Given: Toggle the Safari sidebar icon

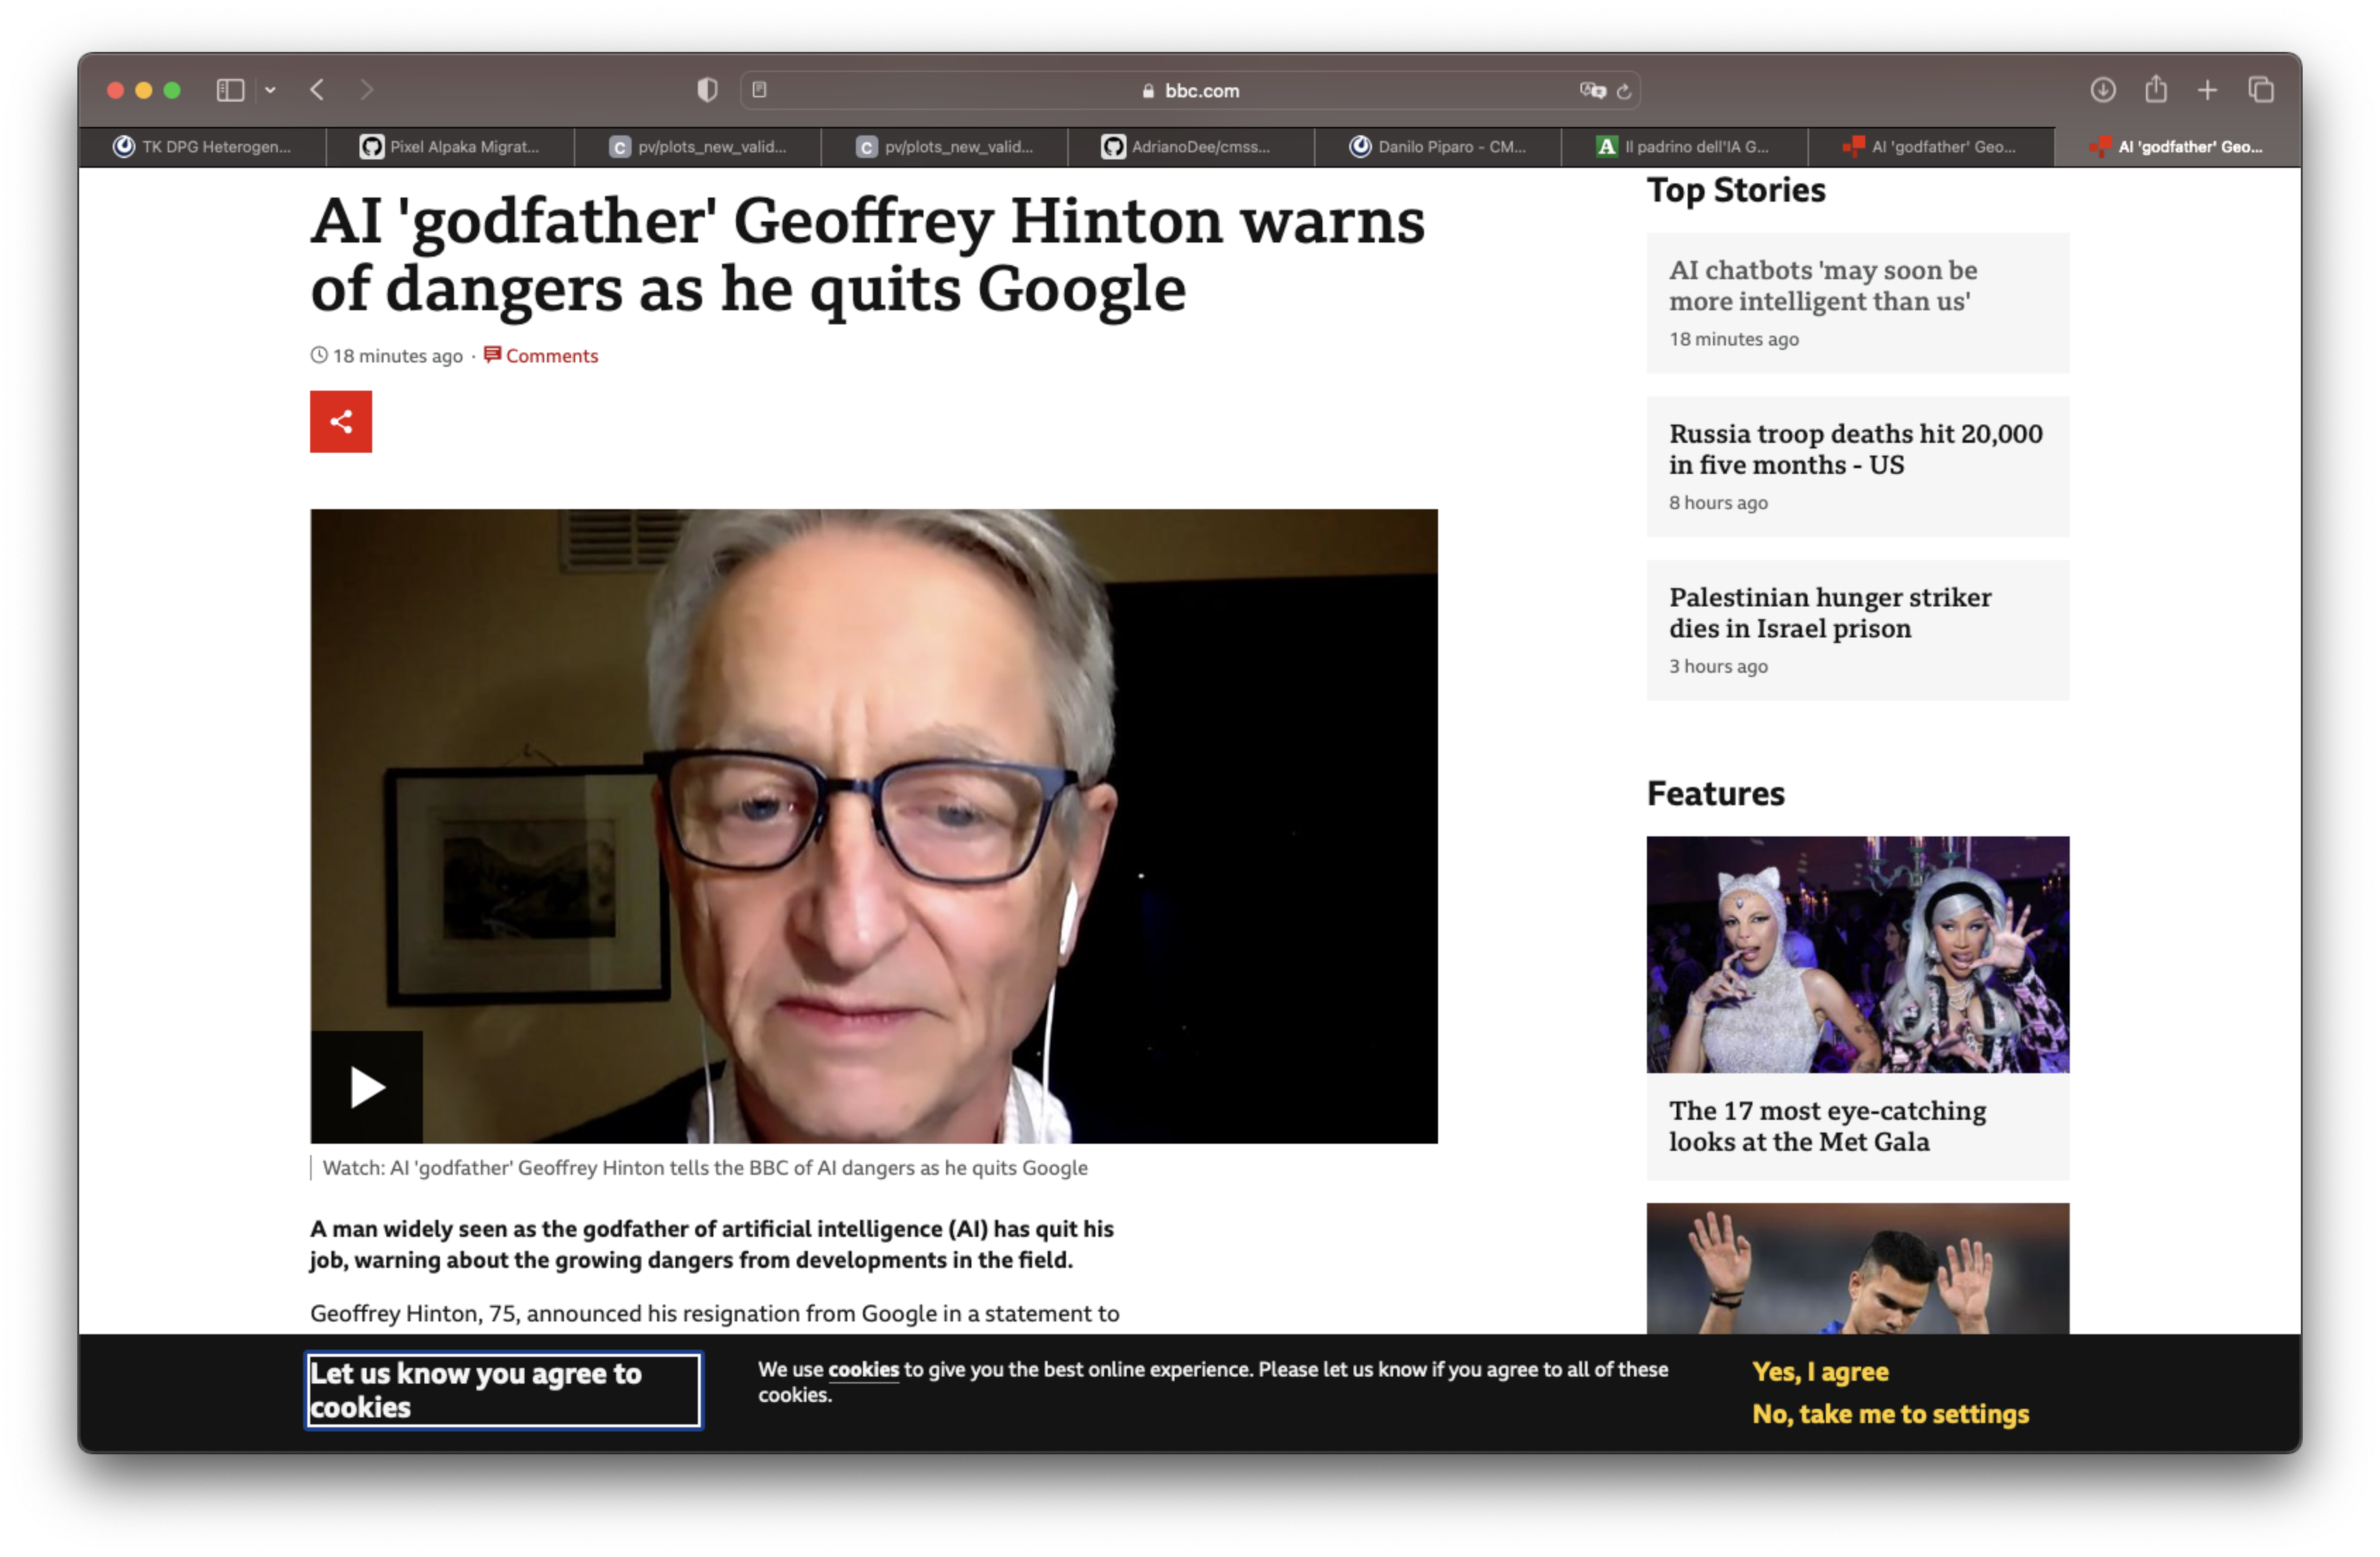Looking at the screenshot, I should point(230,90).
